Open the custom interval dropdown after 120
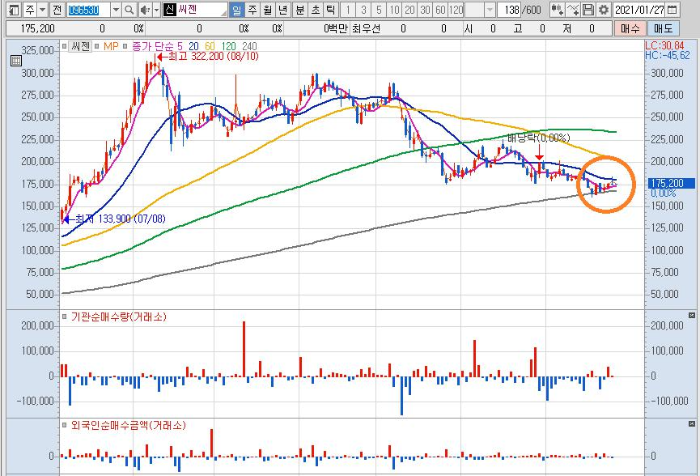This screenshot has height=476, width=700. tap(490, 9)
